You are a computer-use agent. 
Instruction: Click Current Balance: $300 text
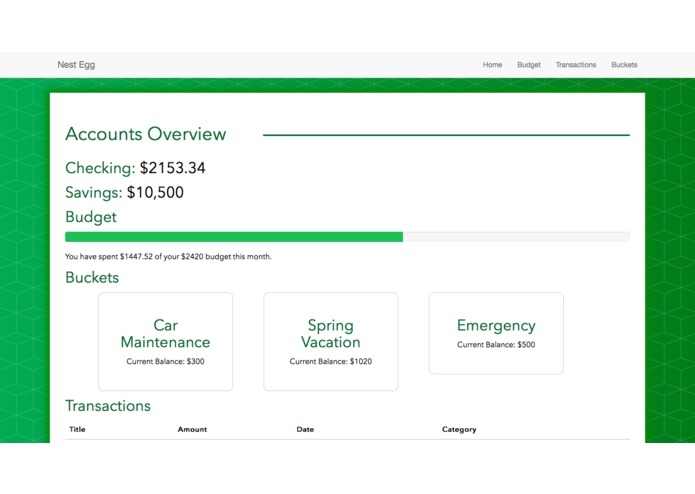click(x=165, y=362)
